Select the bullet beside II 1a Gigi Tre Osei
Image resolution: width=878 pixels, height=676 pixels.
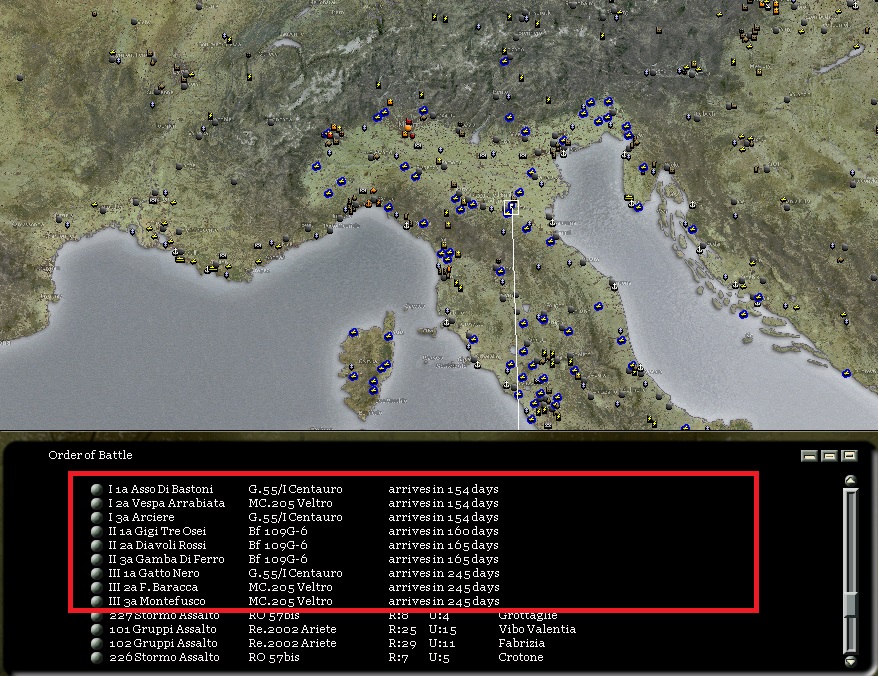click(x=96, y=531)
